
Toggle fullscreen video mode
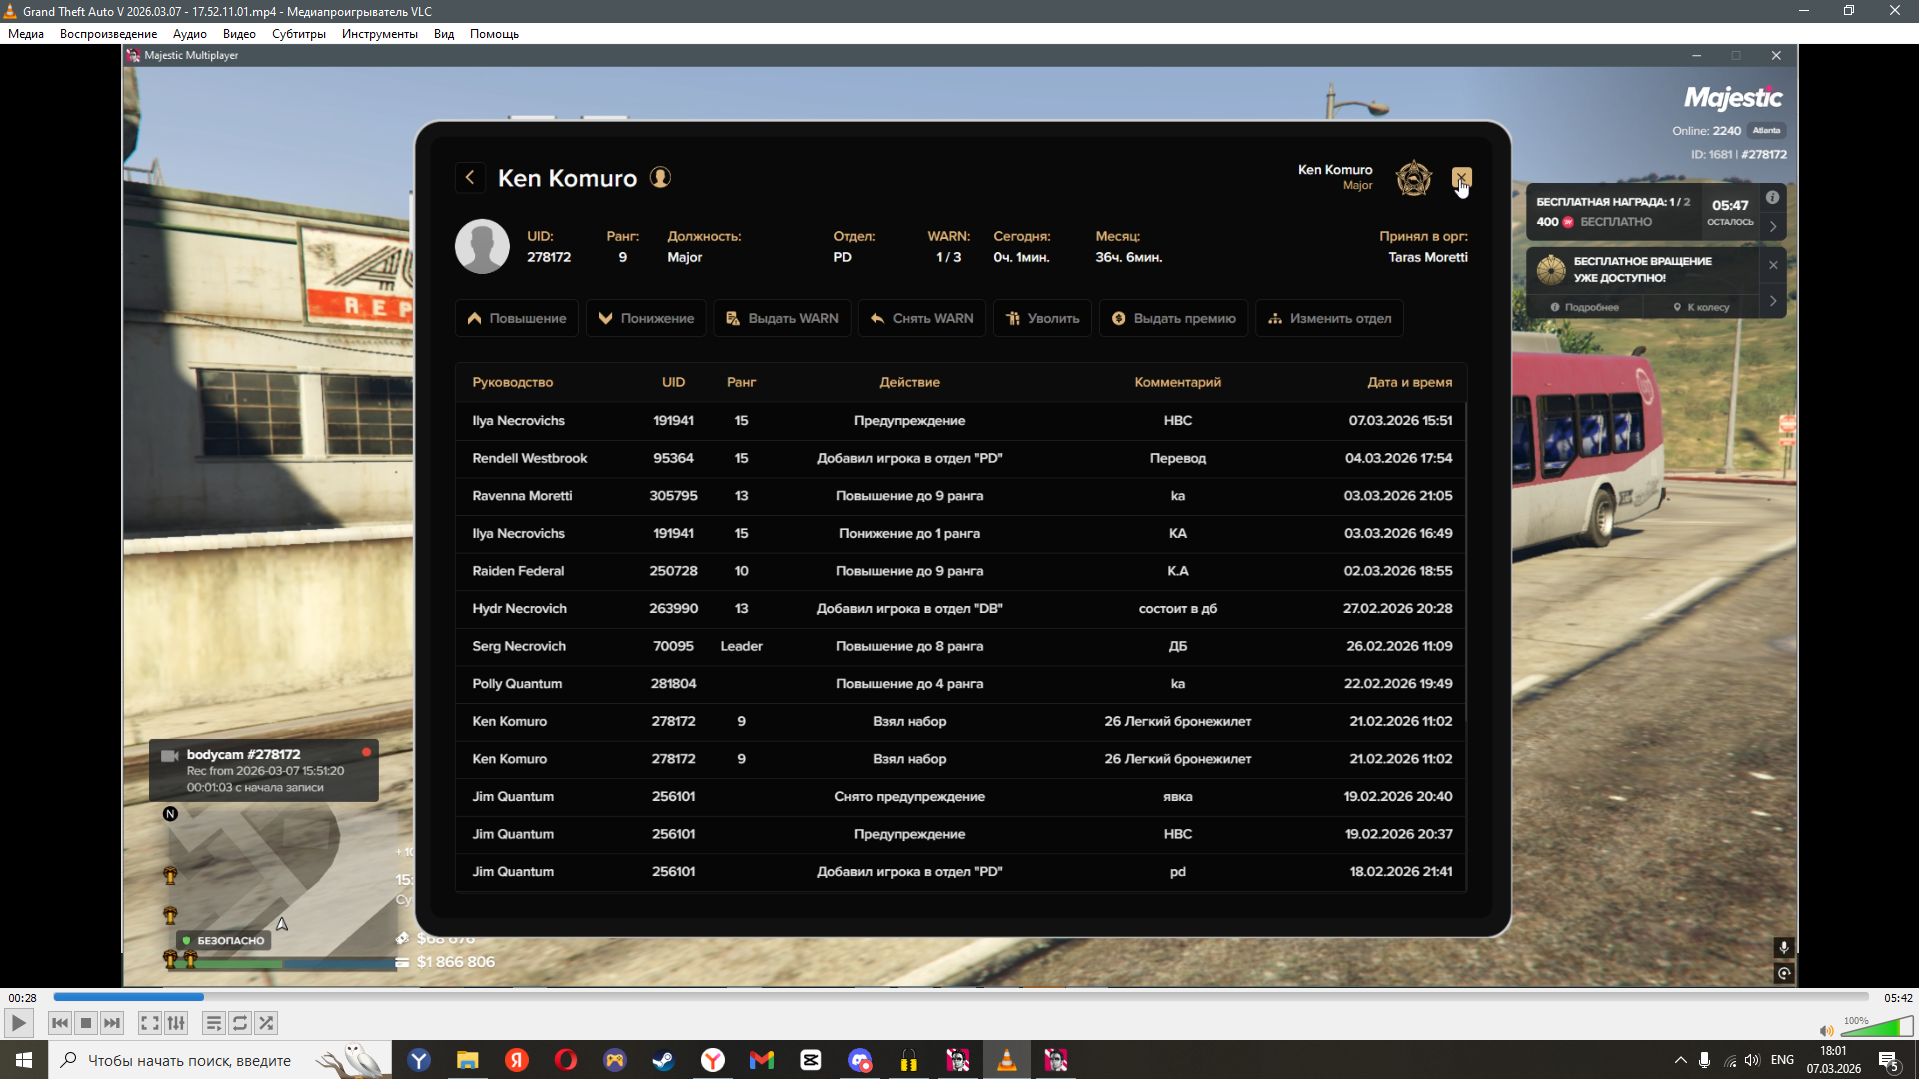[149, 1023]
